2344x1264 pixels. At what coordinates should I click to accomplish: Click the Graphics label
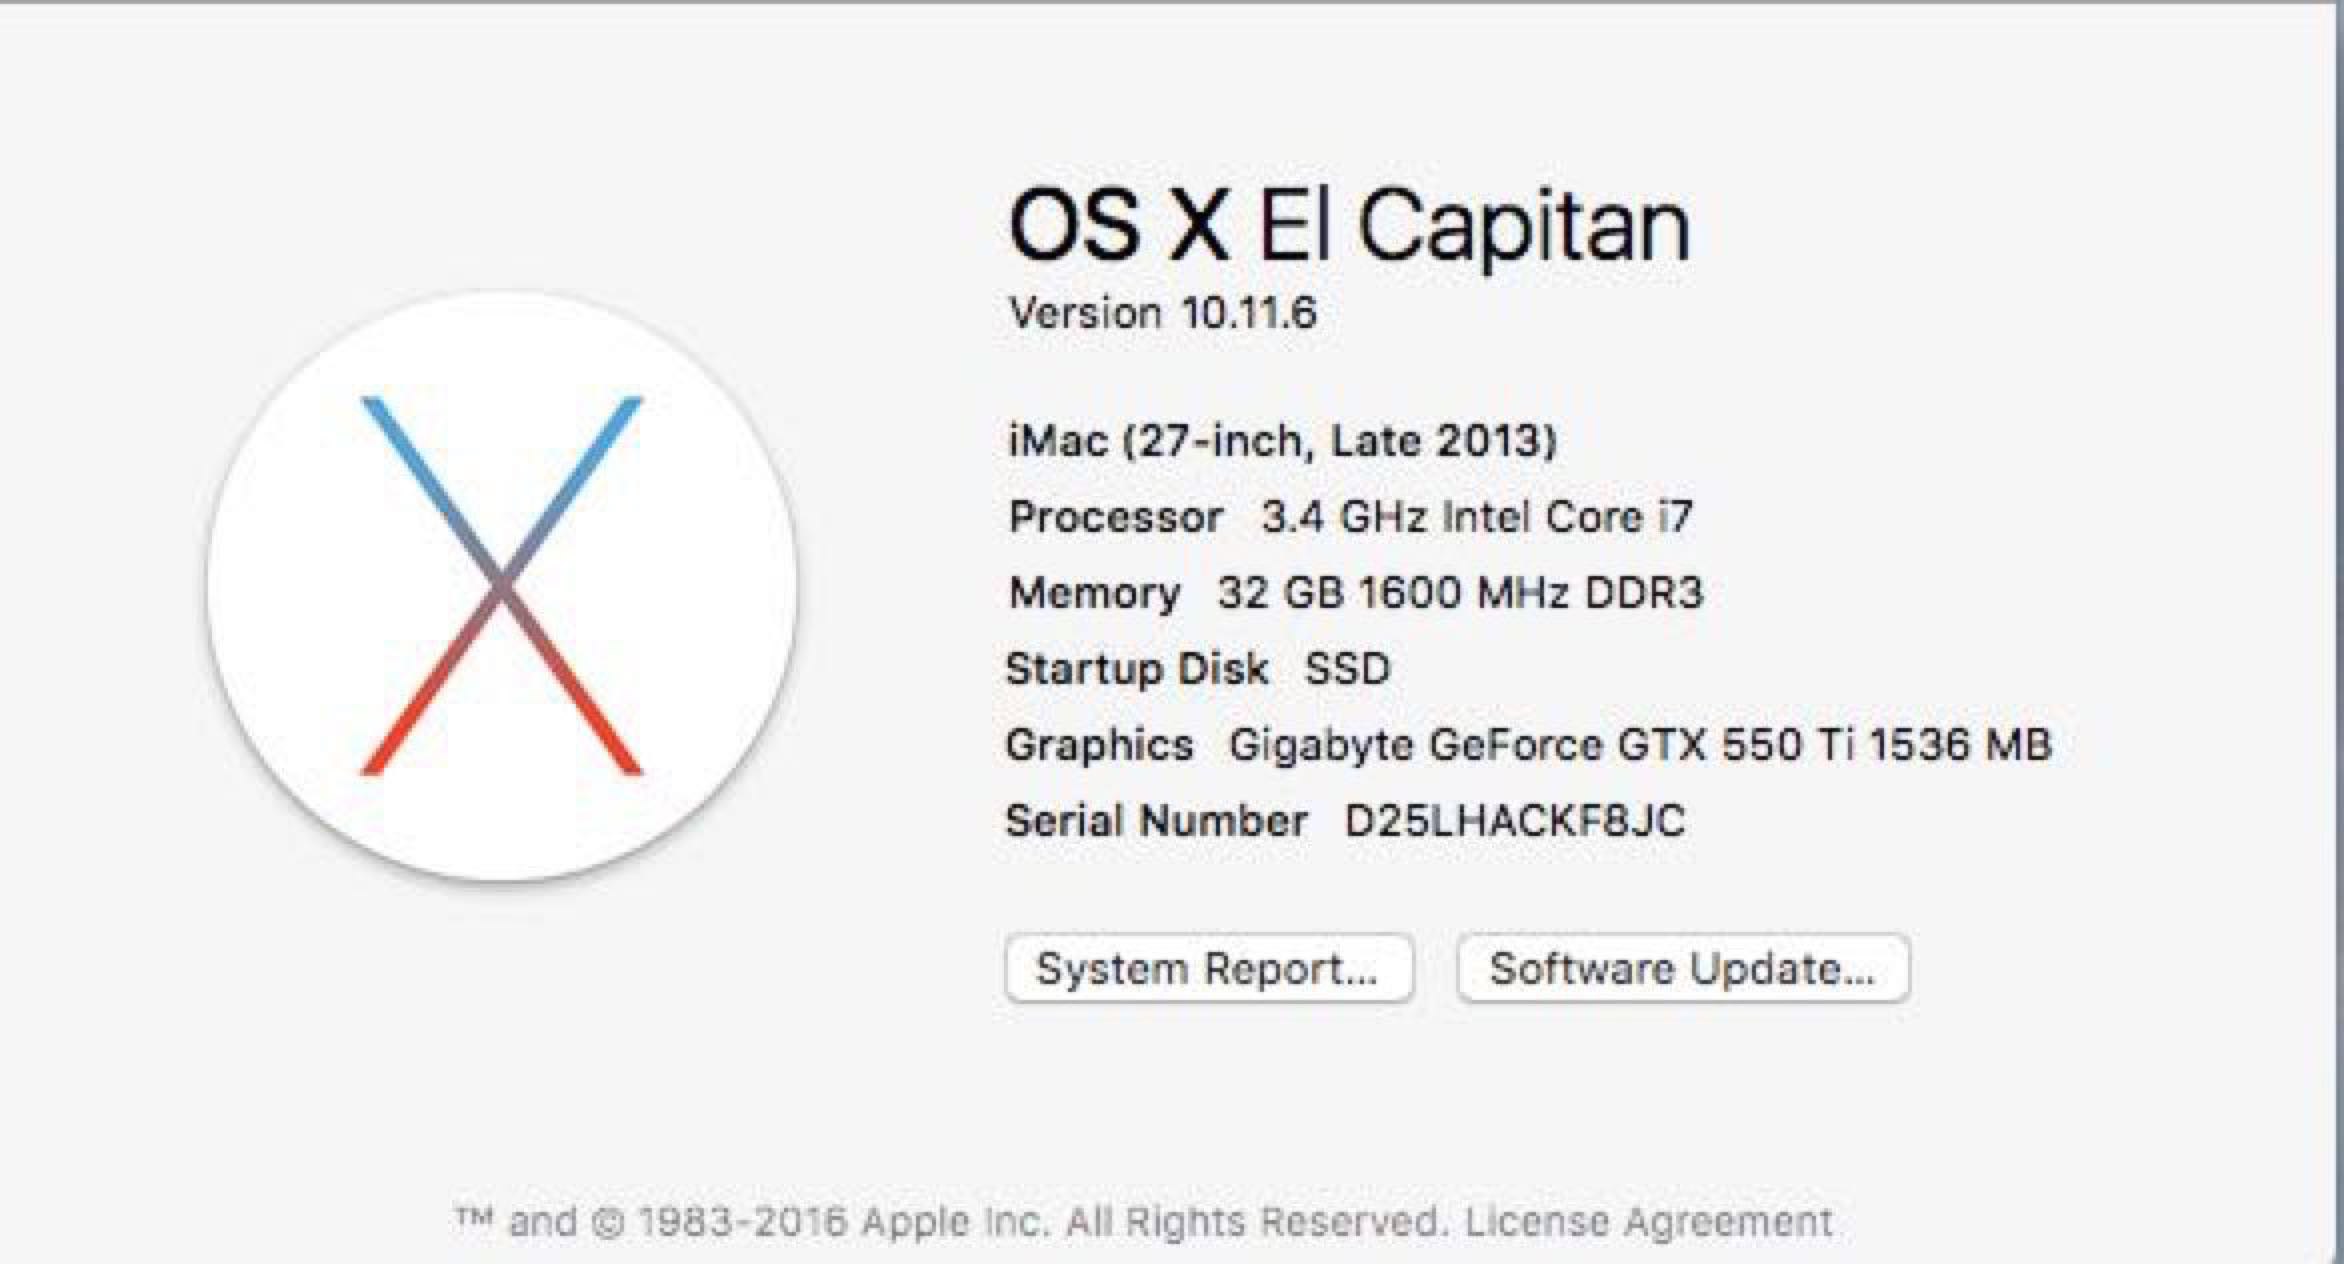click(x=1100, y=745)
